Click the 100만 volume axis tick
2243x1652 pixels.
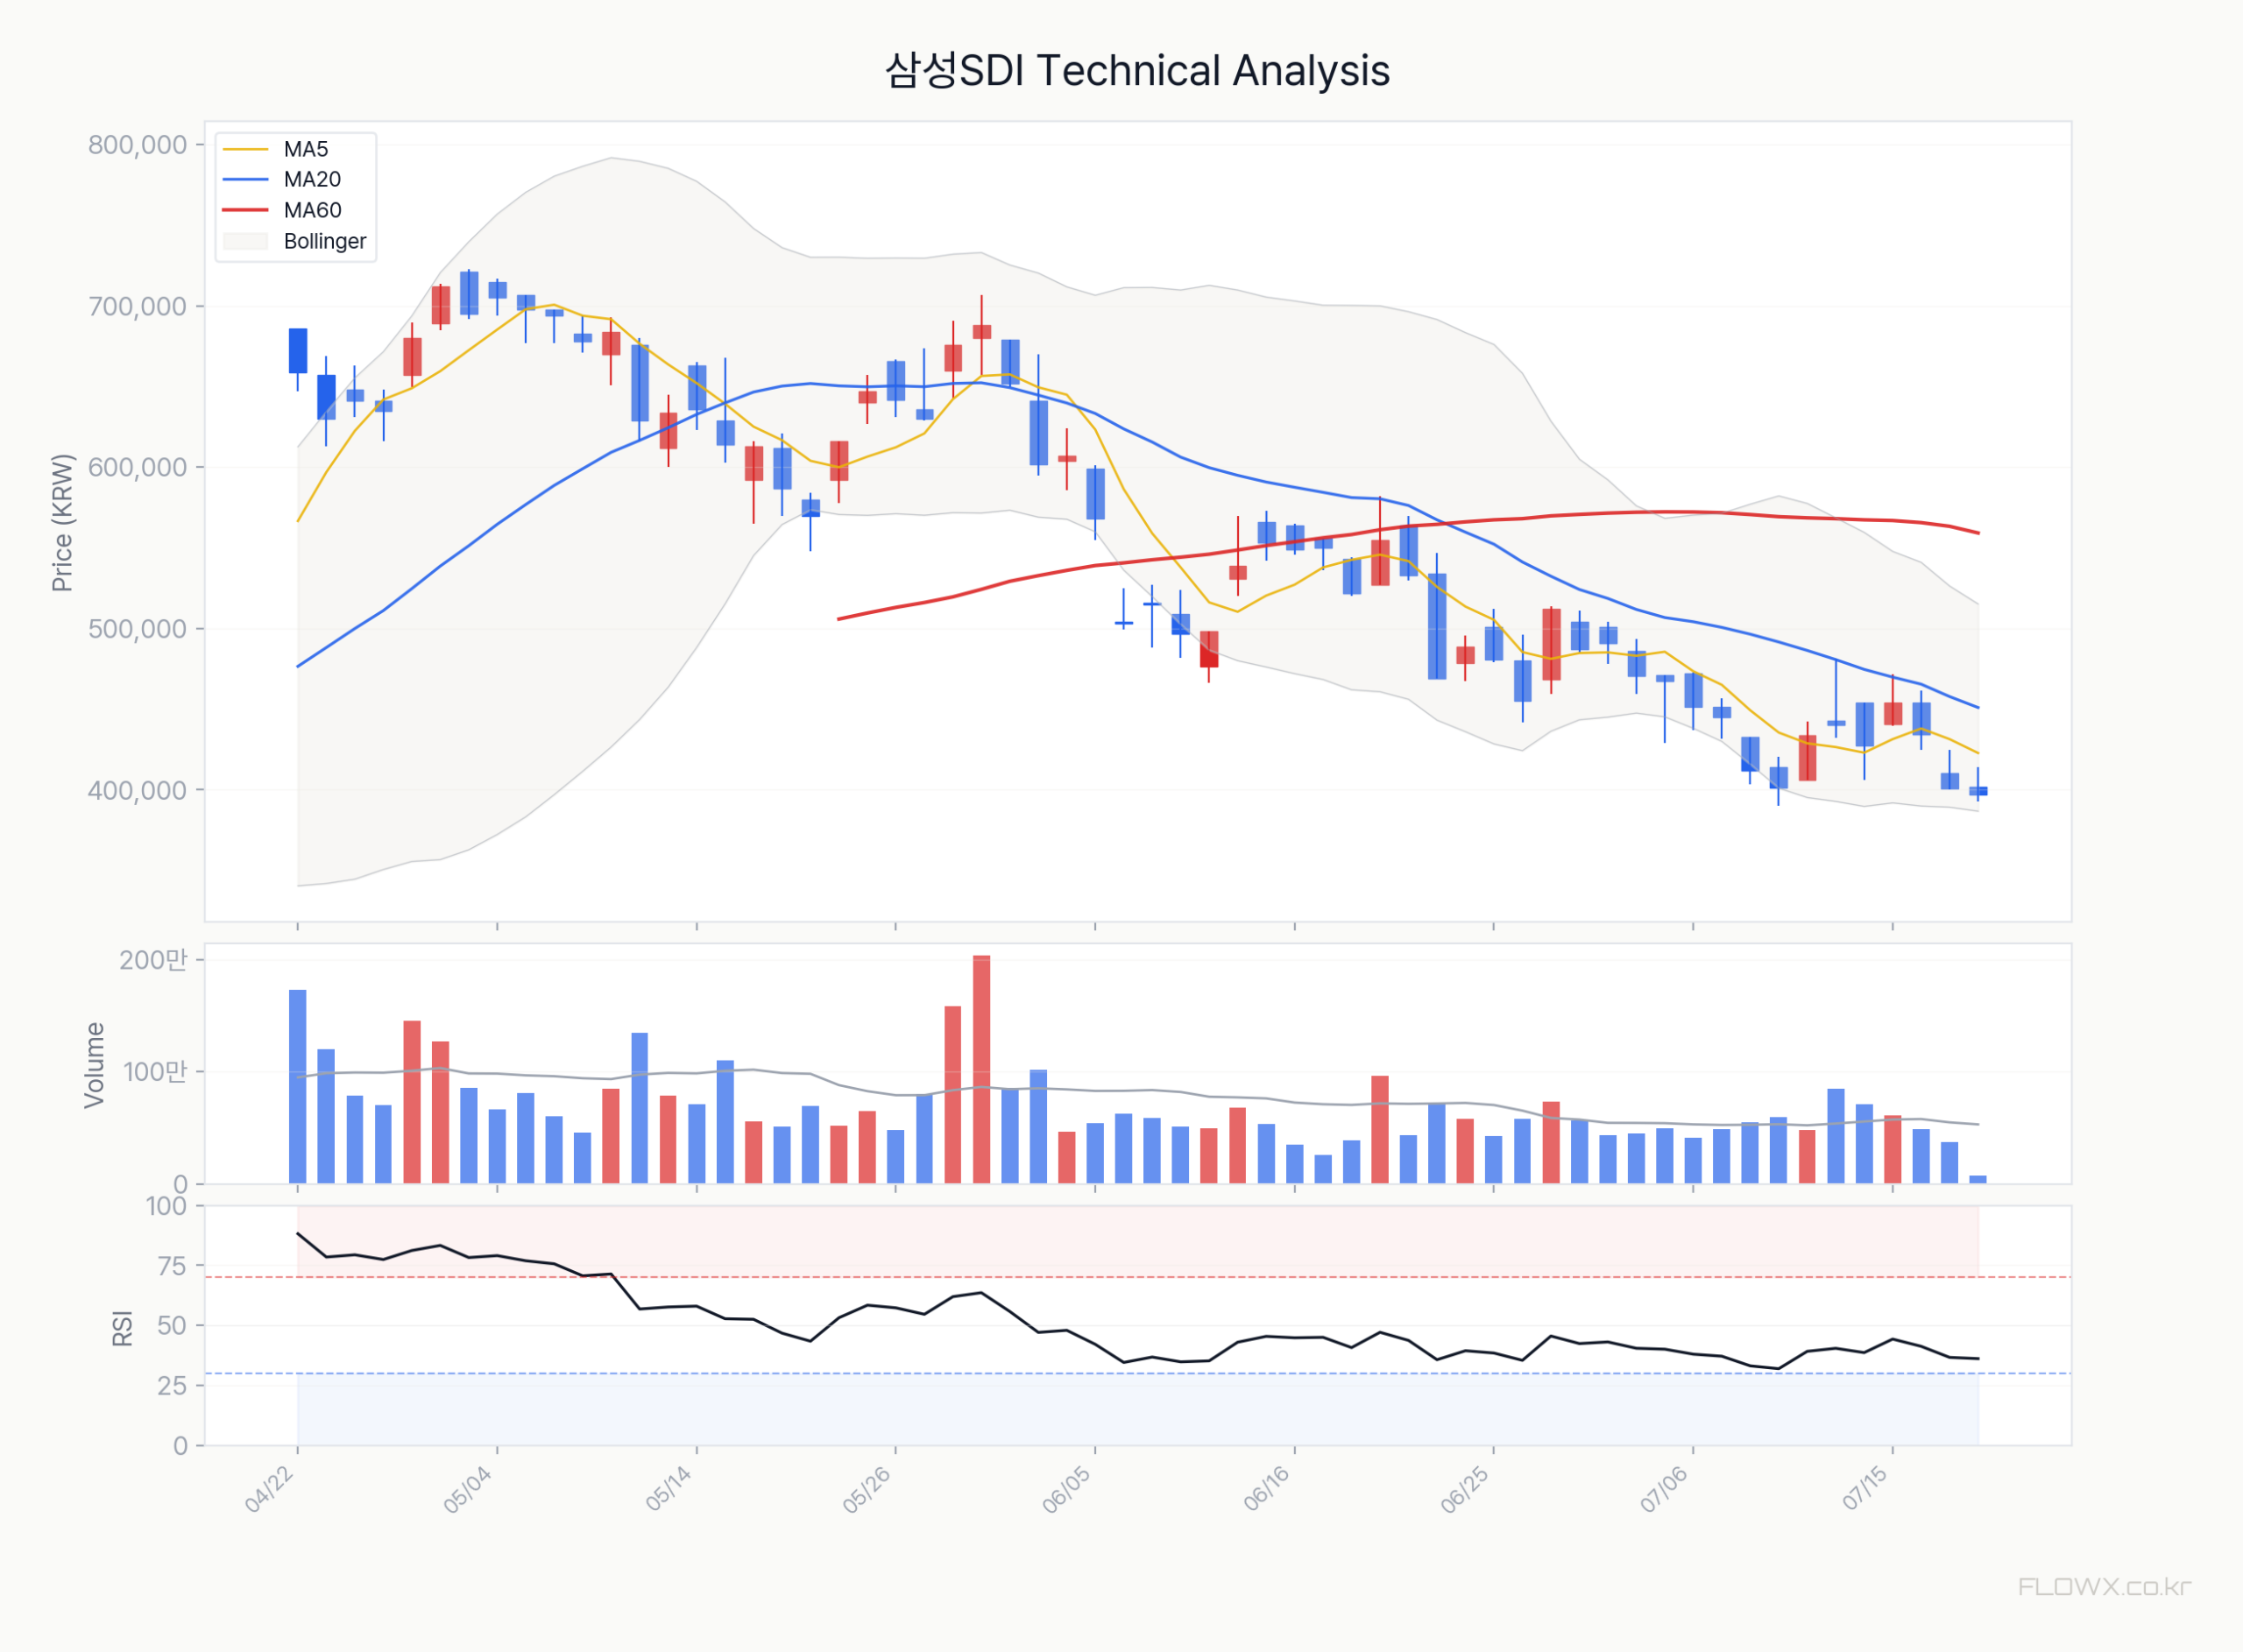click(x=155, y=1072)
